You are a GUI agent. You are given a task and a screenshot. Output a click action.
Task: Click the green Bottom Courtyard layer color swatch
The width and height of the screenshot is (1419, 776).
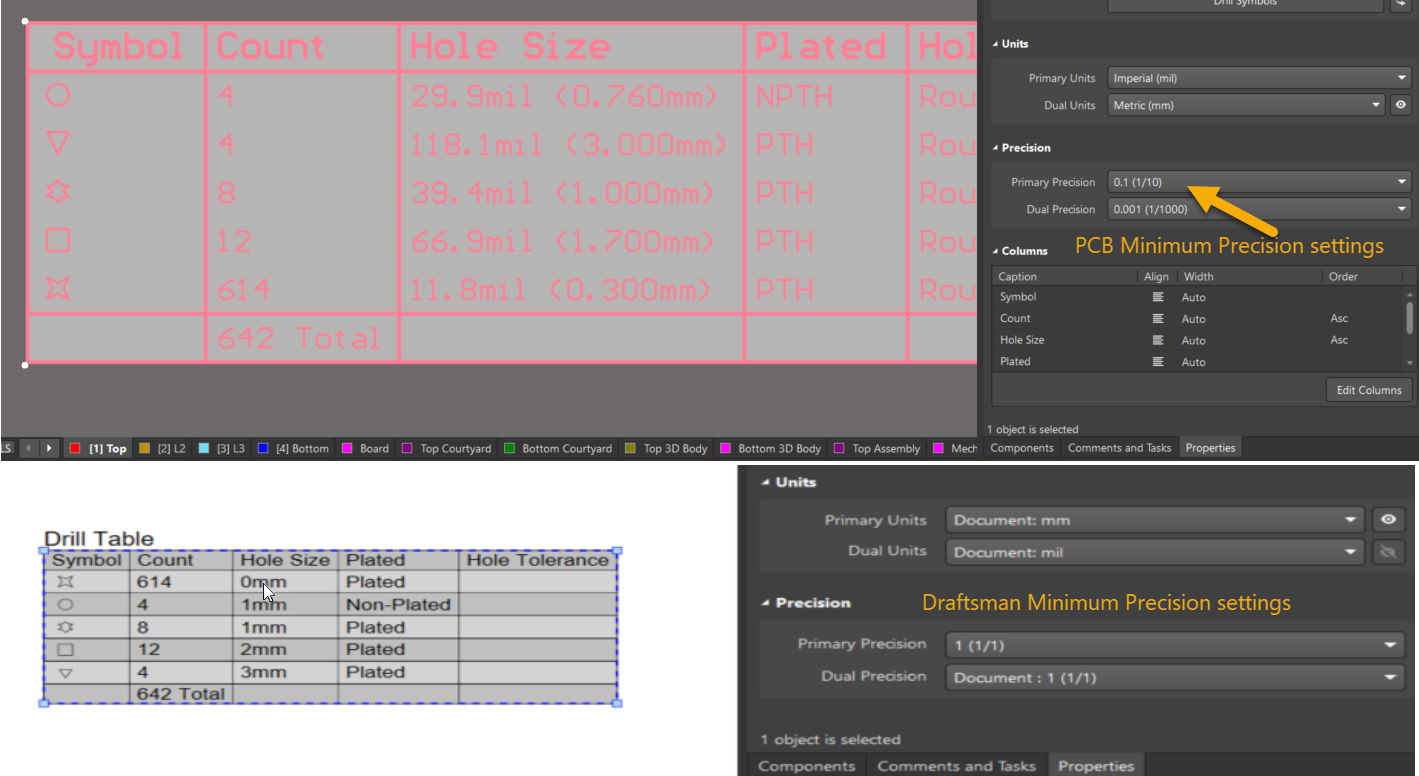(x=510, y=449)
